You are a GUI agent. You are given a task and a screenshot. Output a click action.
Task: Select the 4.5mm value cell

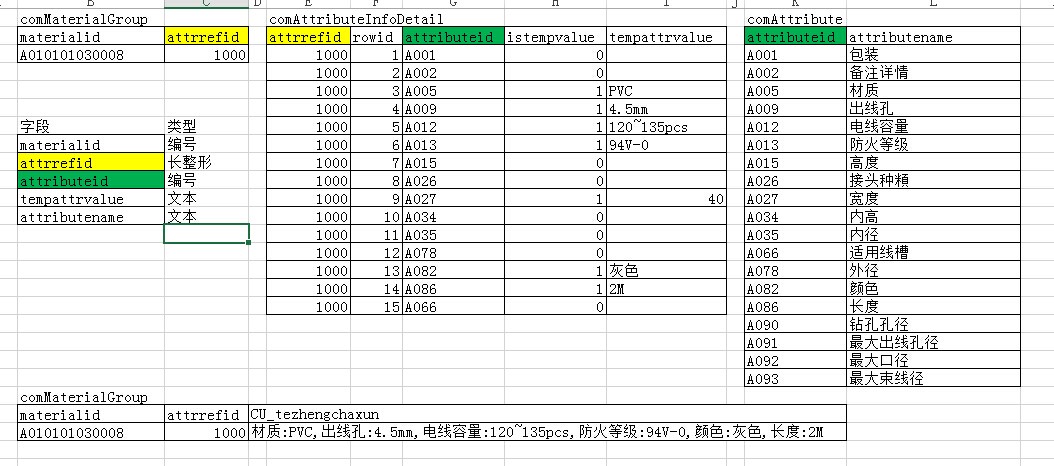(666, 109)
